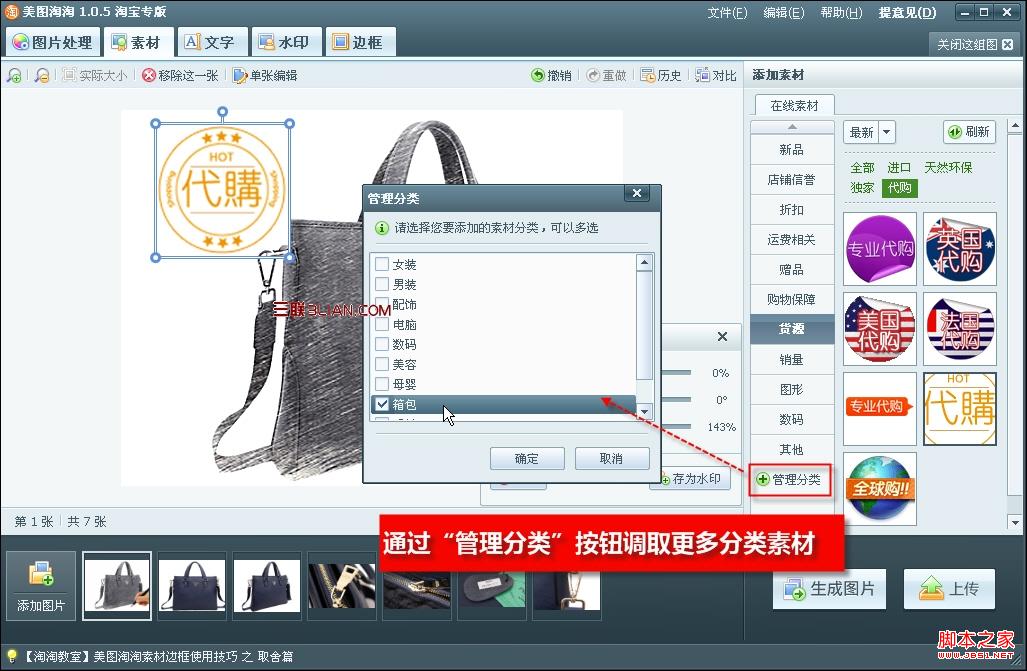Select 折扣 category
Screen dimensions: 1027x671
point(792,210)
